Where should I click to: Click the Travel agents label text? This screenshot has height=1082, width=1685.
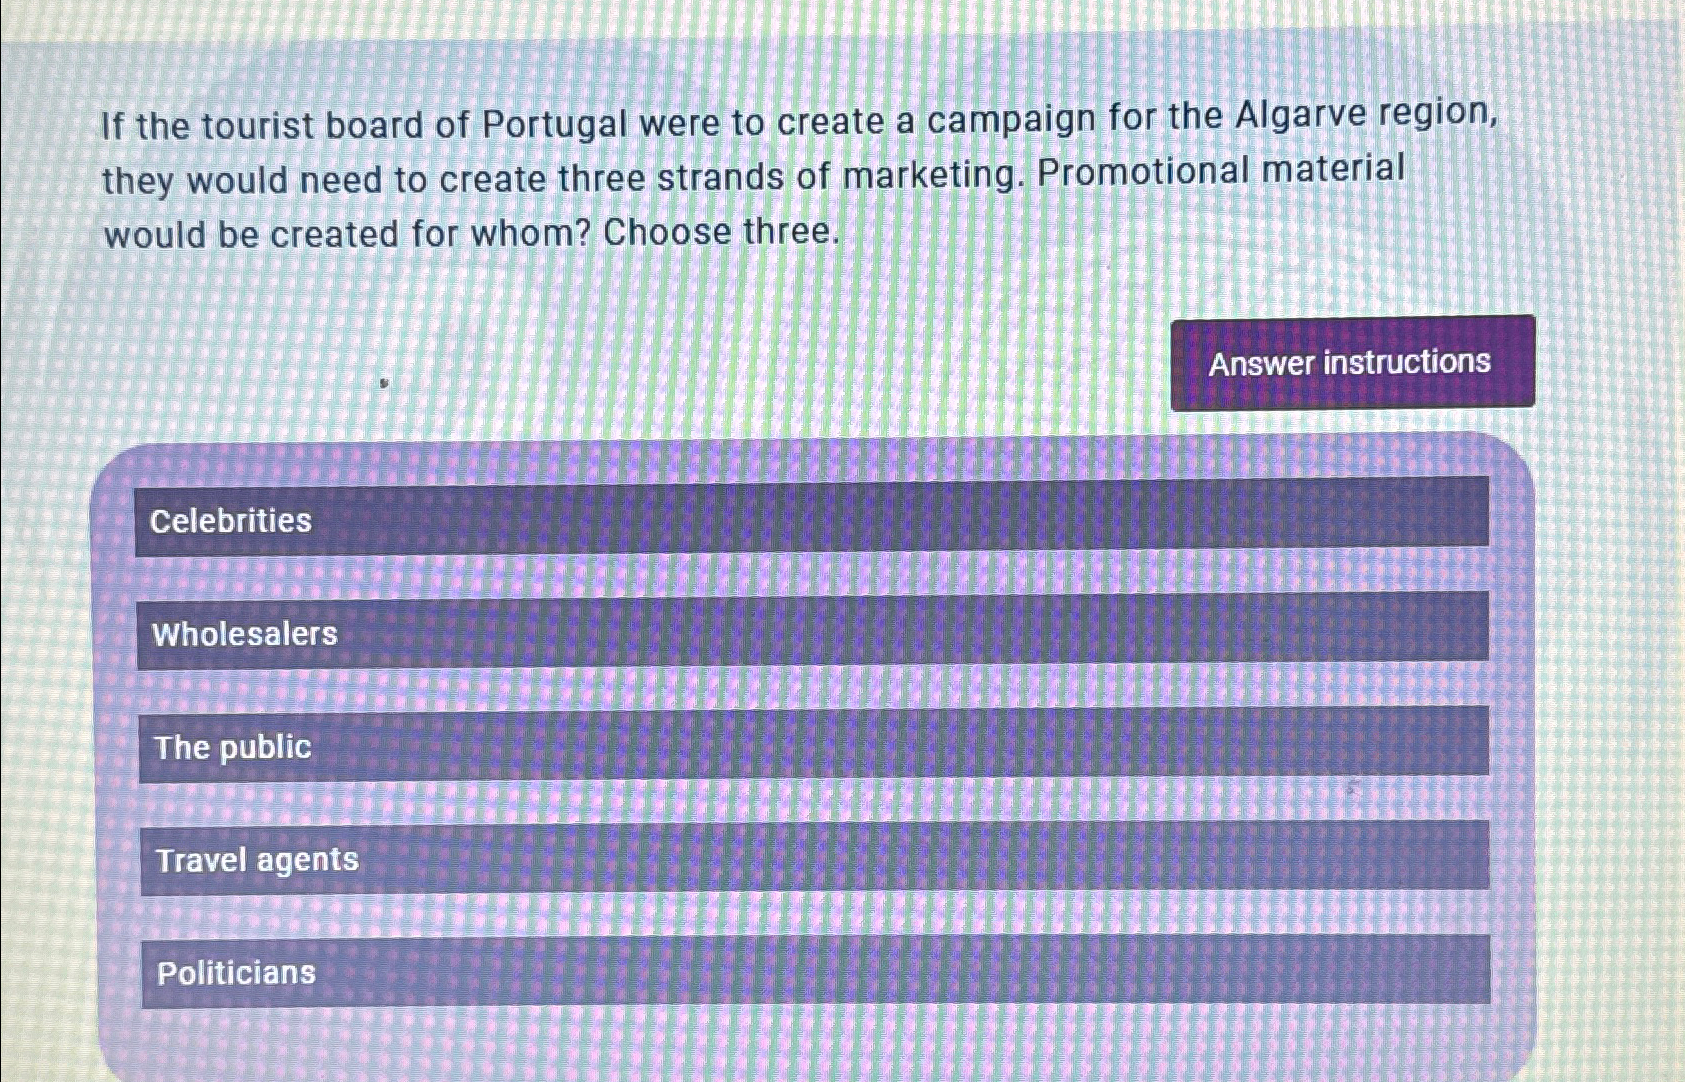[257, 860]
